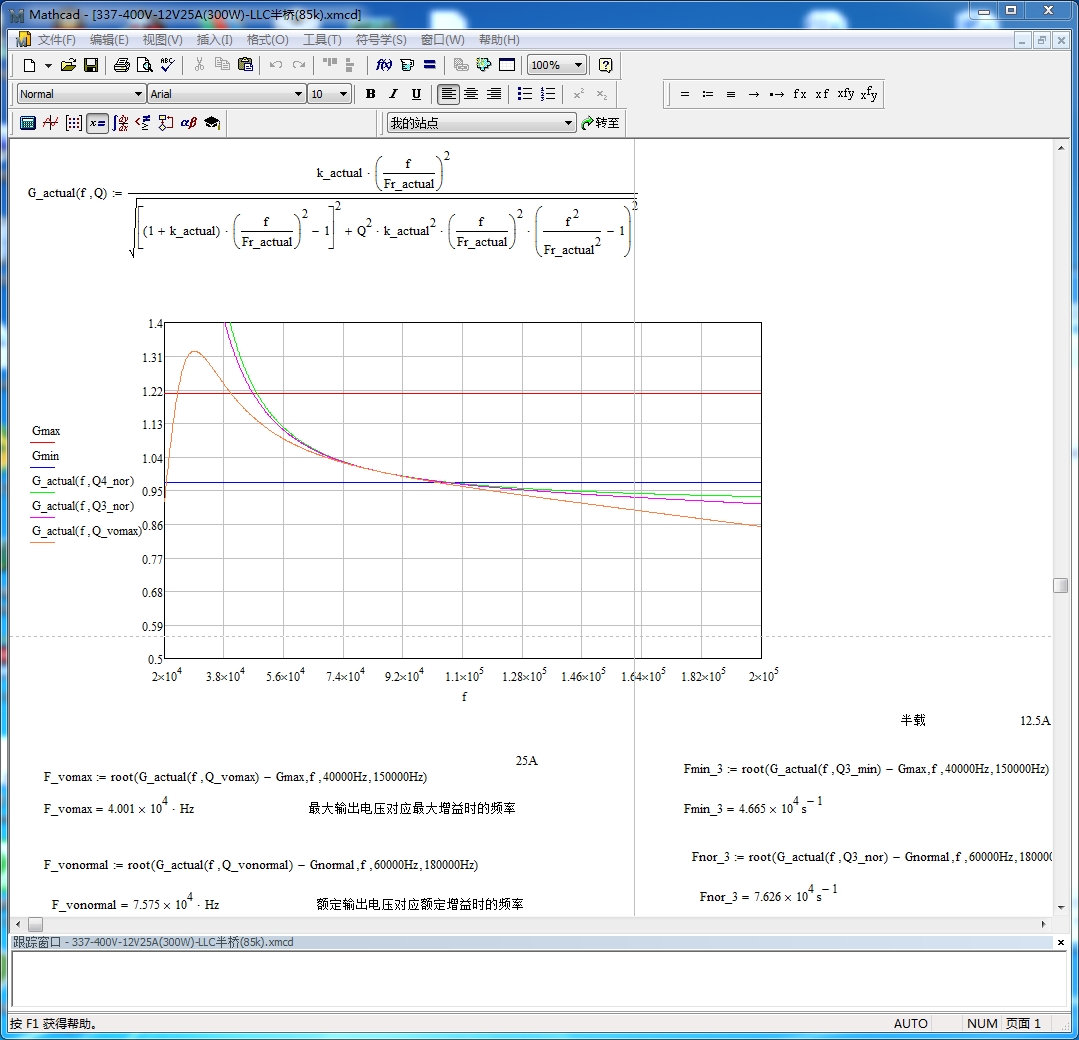1079x1040 pixels.
Task: Open the 插入(I) menu
Action: (x=215, y=40)
